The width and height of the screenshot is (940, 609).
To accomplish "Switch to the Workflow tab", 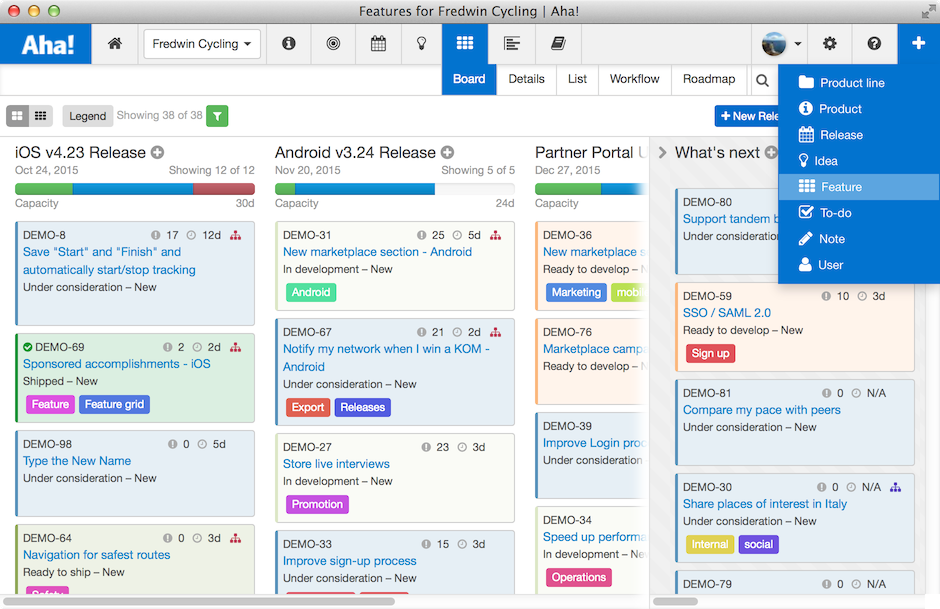I will coord(634,79).
